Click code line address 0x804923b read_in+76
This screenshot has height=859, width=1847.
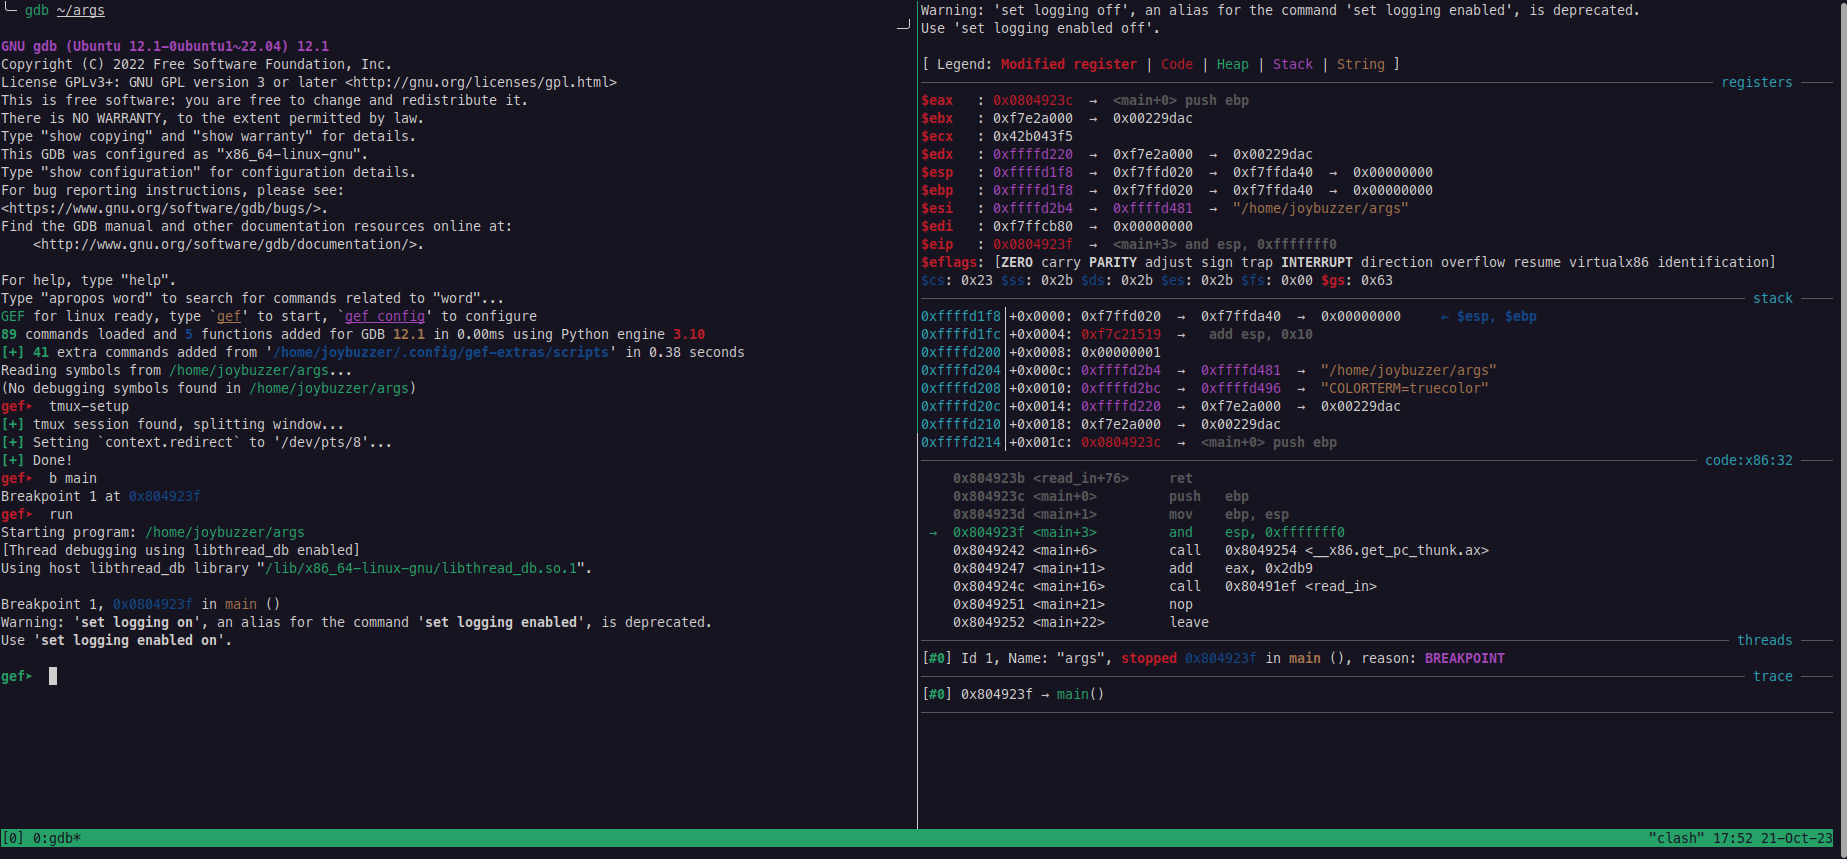click(x=1041, y=478)
